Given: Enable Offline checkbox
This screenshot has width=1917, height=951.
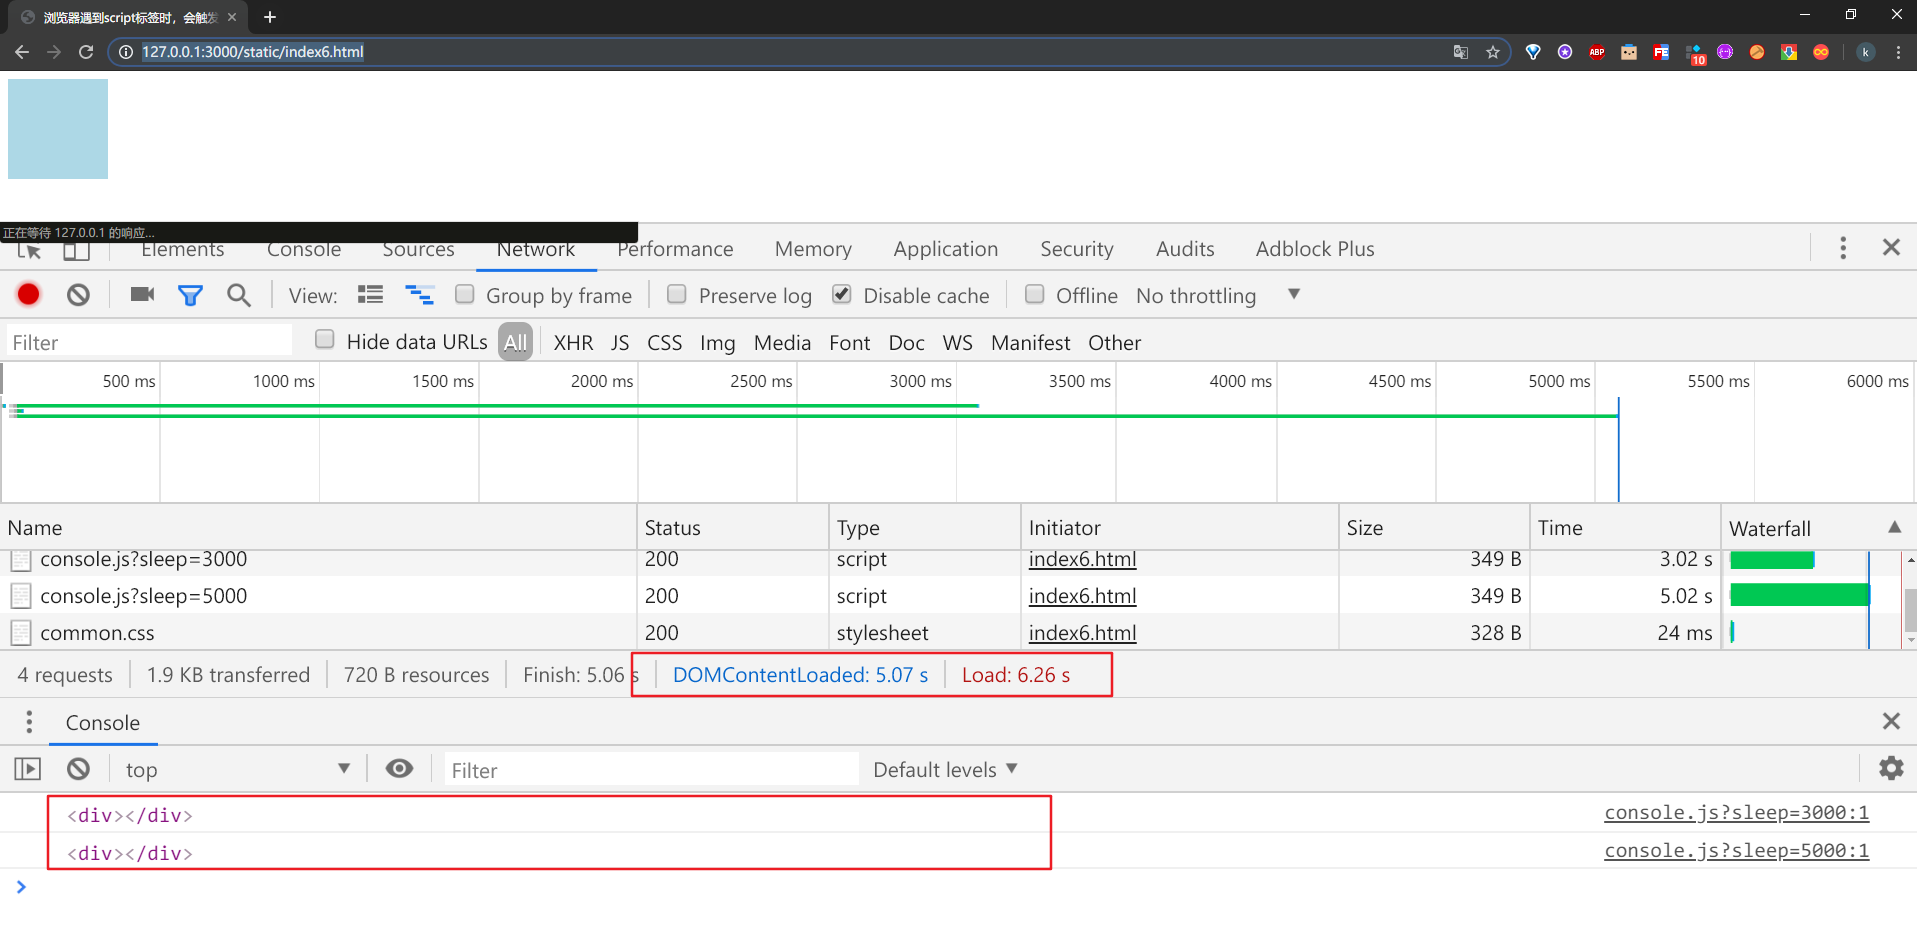Looking at the screenshot, I should click(1035, 294).
